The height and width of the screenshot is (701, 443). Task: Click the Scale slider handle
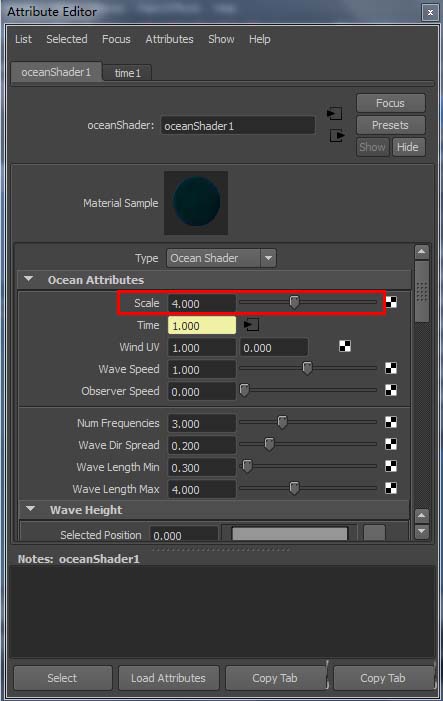[294, 303]
